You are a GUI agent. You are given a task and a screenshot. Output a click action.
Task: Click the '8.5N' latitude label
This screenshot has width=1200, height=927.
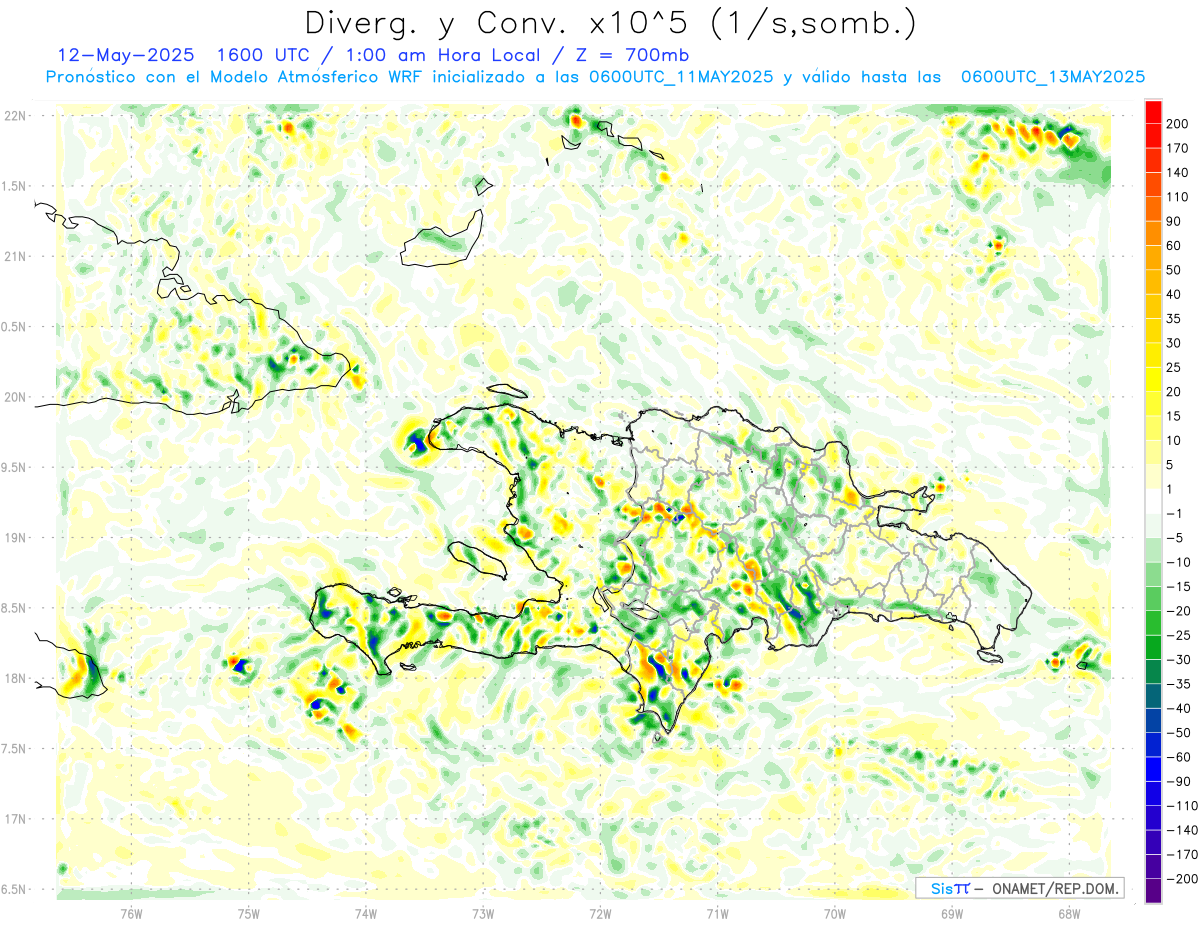(14, 608)
